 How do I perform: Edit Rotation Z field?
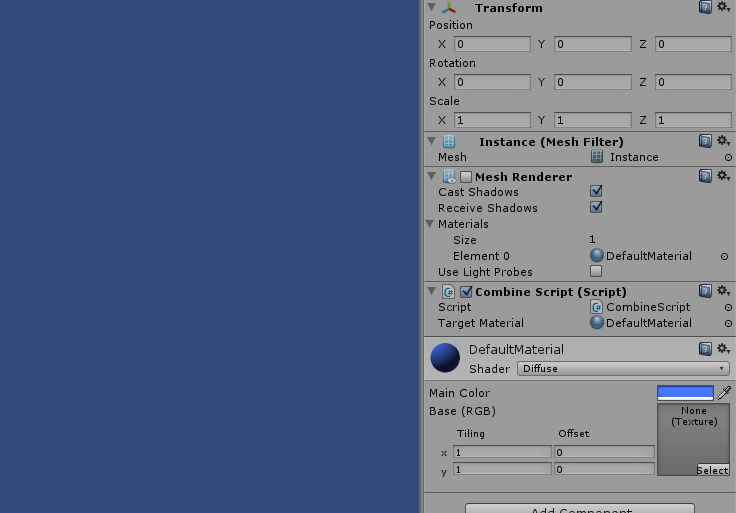coord(693,82)
